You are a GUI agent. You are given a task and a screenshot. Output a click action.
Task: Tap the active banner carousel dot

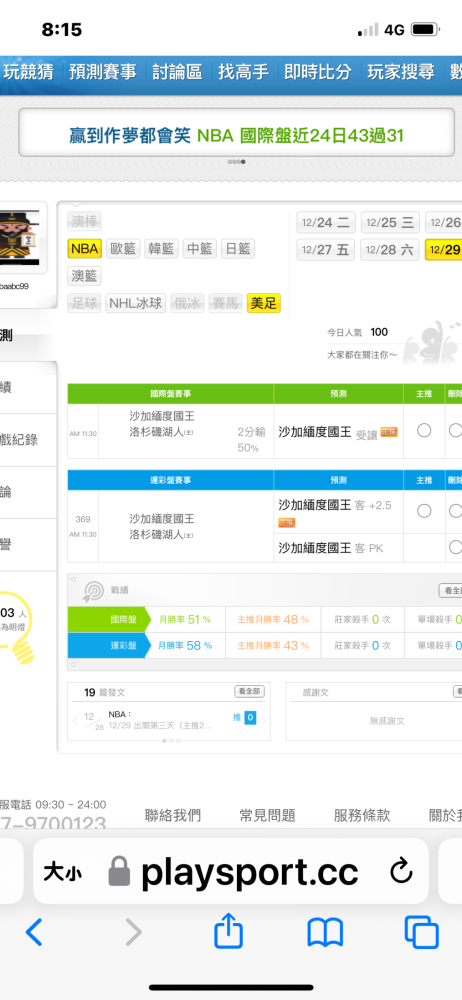[243, 162]
